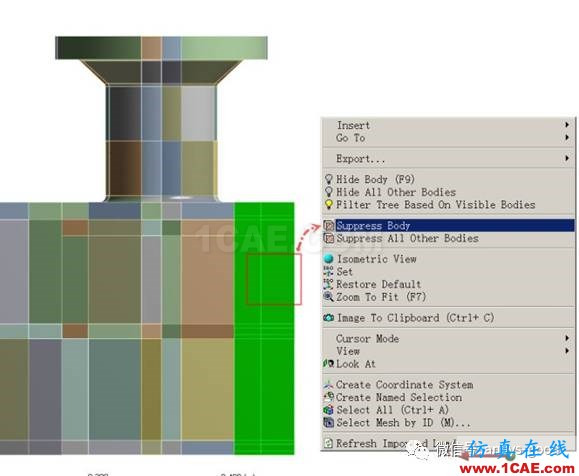
Task: Click the Refresh Imported Load icon
Action: (328, 443)
